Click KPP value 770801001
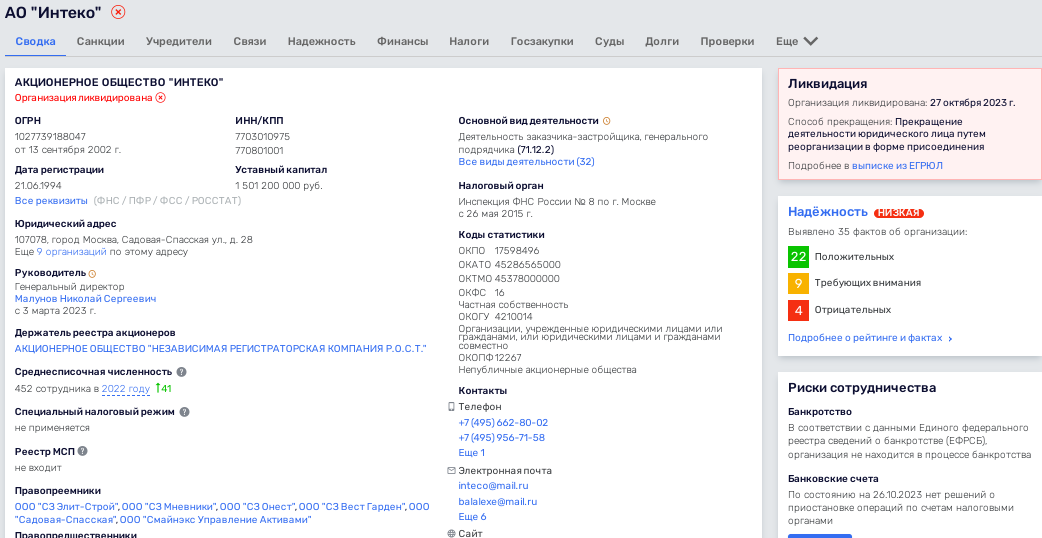1042x538 pixels. (x=259, y=151)
